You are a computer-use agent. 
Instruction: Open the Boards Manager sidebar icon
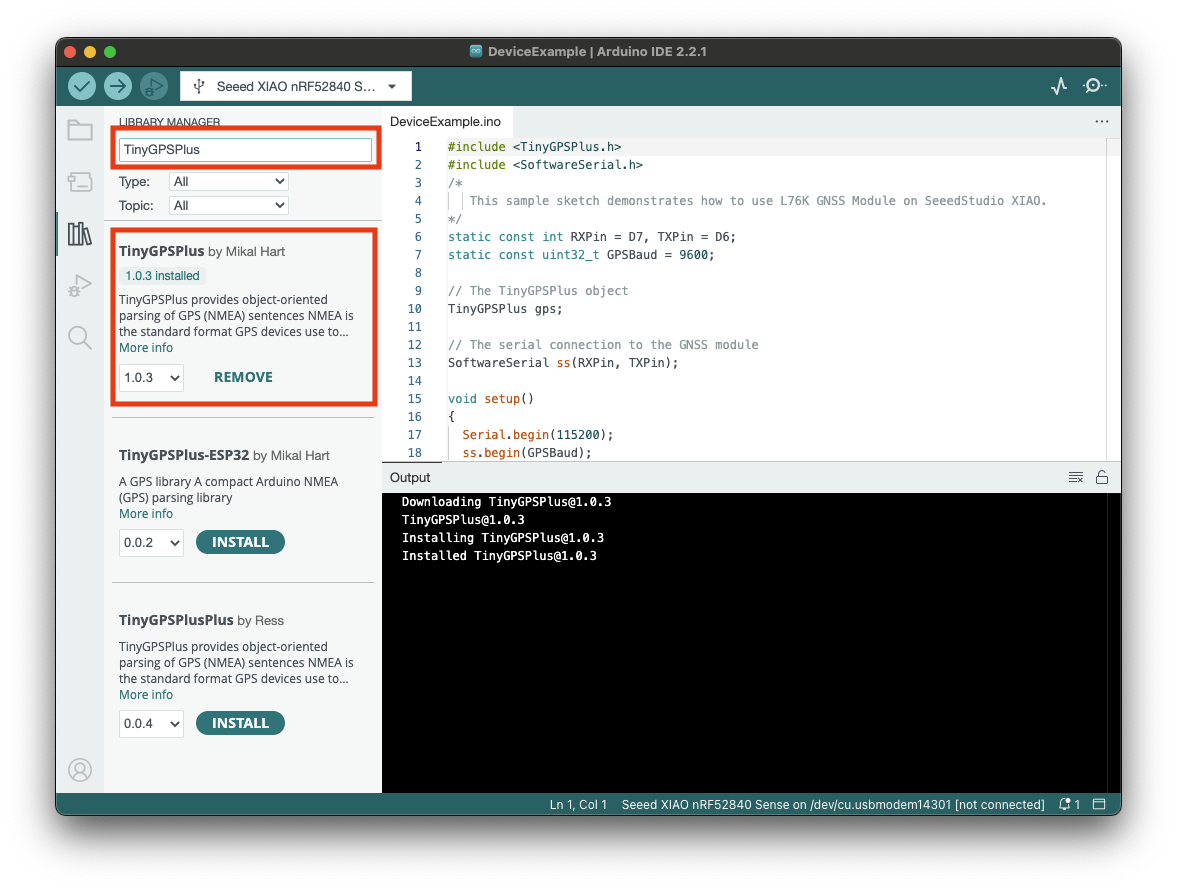80,182
